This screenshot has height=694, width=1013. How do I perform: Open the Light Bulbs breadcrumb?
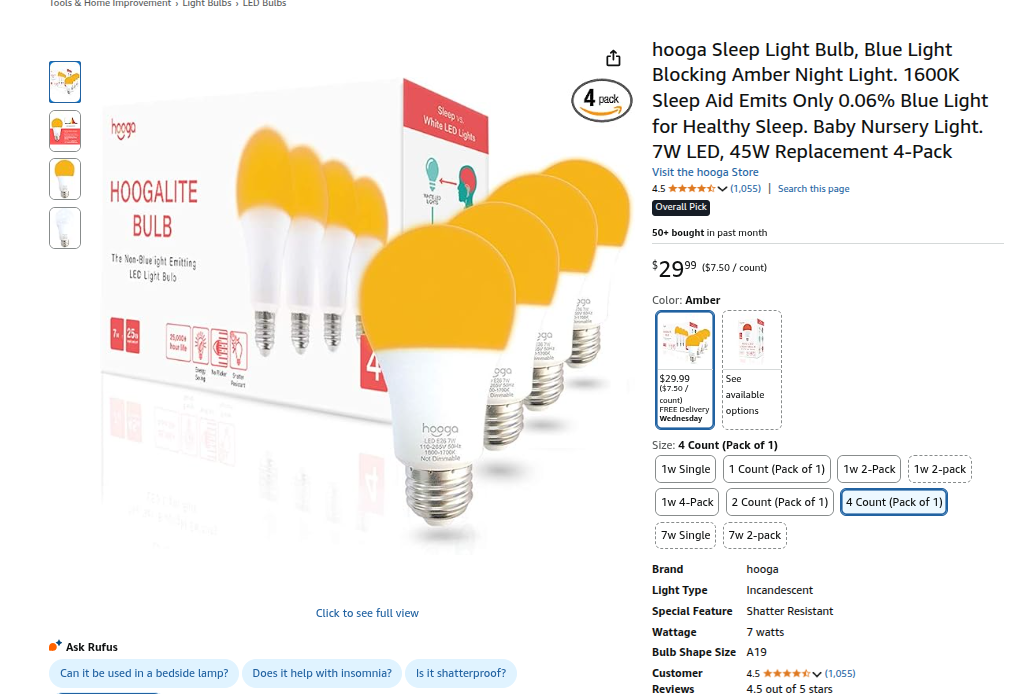coord(207,4)
